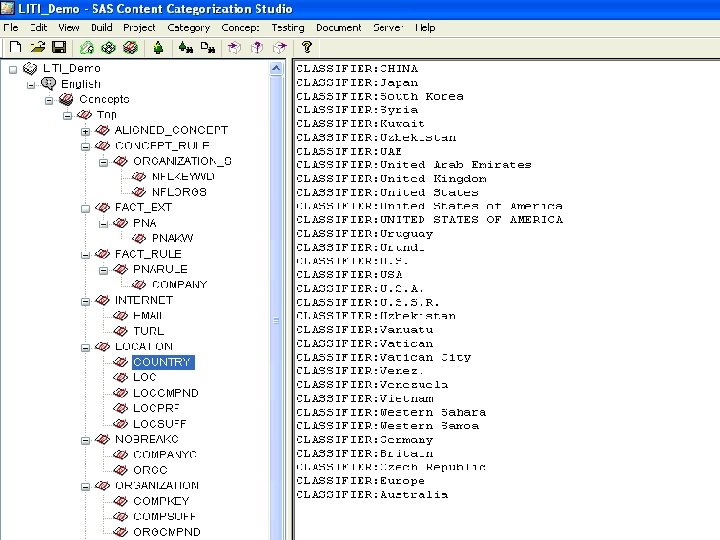Screen dimensions: 720x540
Task: Select the COUNTRY concept in tree
Action: pyautogui.click(x=163, y=362)
